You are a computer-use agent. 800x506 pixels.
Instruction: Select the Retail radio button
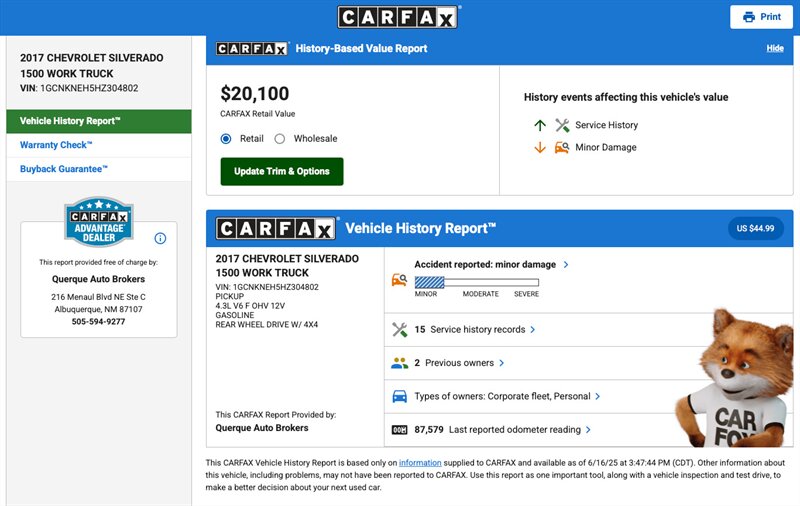226,139
